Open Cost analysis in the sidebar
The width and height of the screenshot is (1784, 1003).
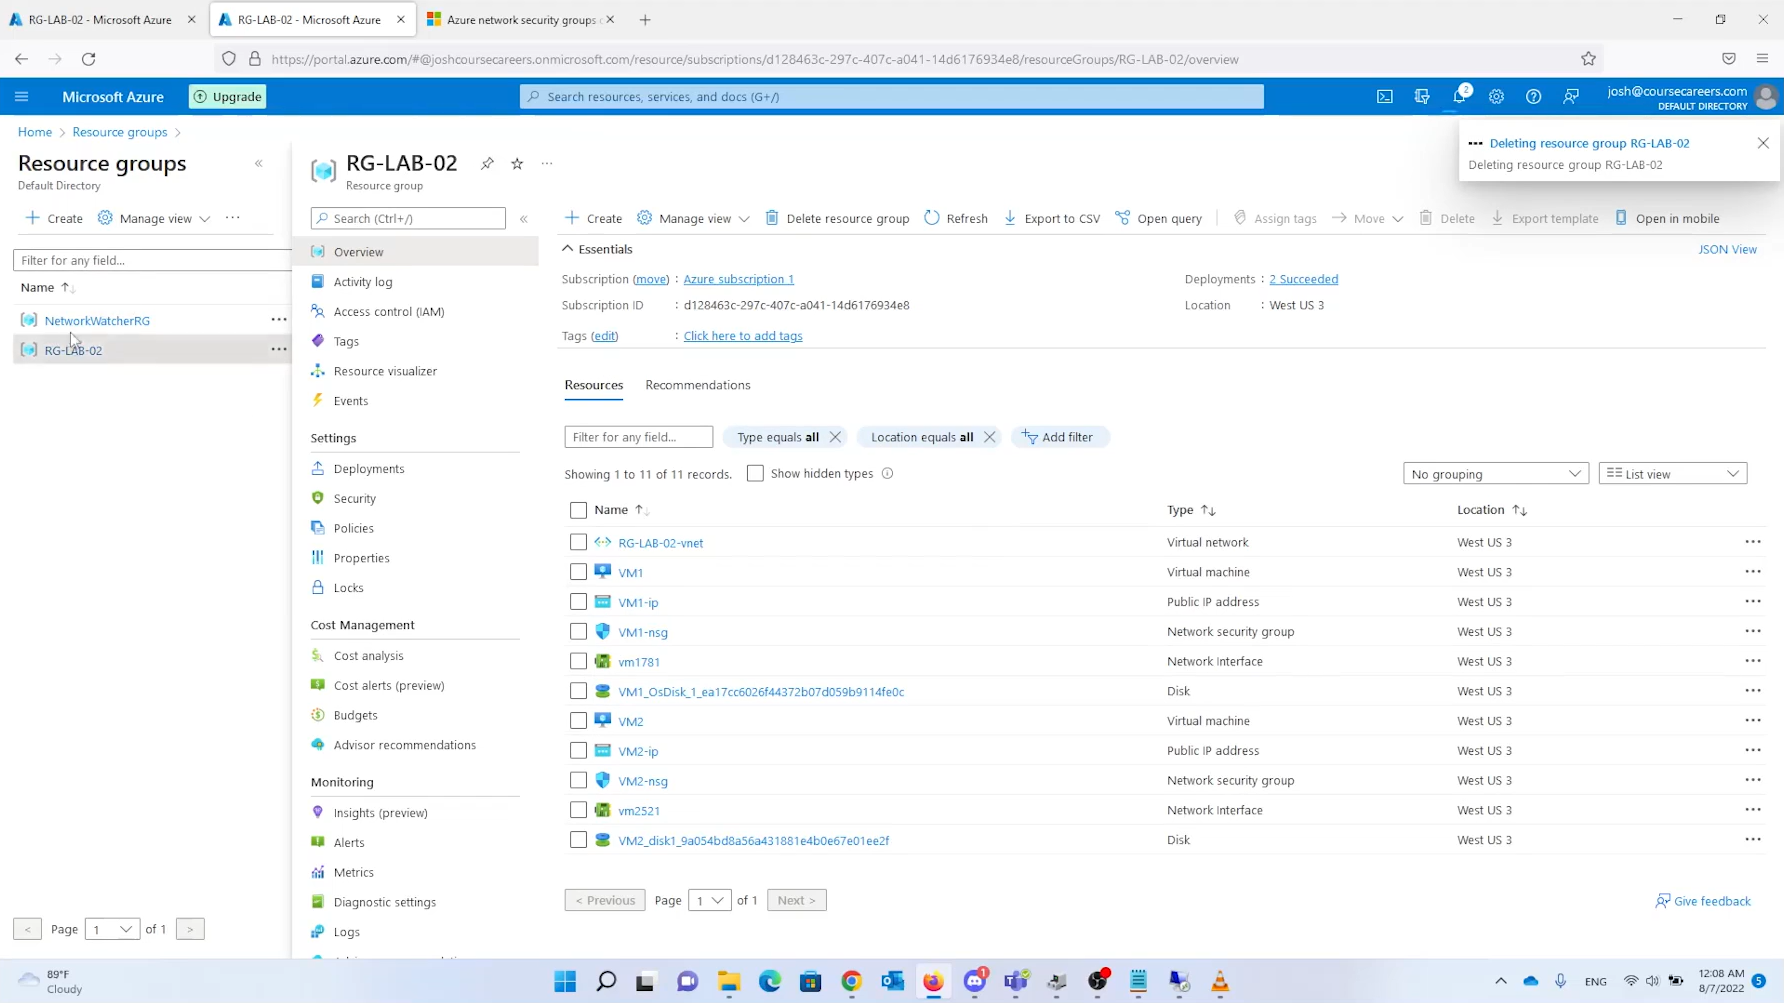pos(368,655)
